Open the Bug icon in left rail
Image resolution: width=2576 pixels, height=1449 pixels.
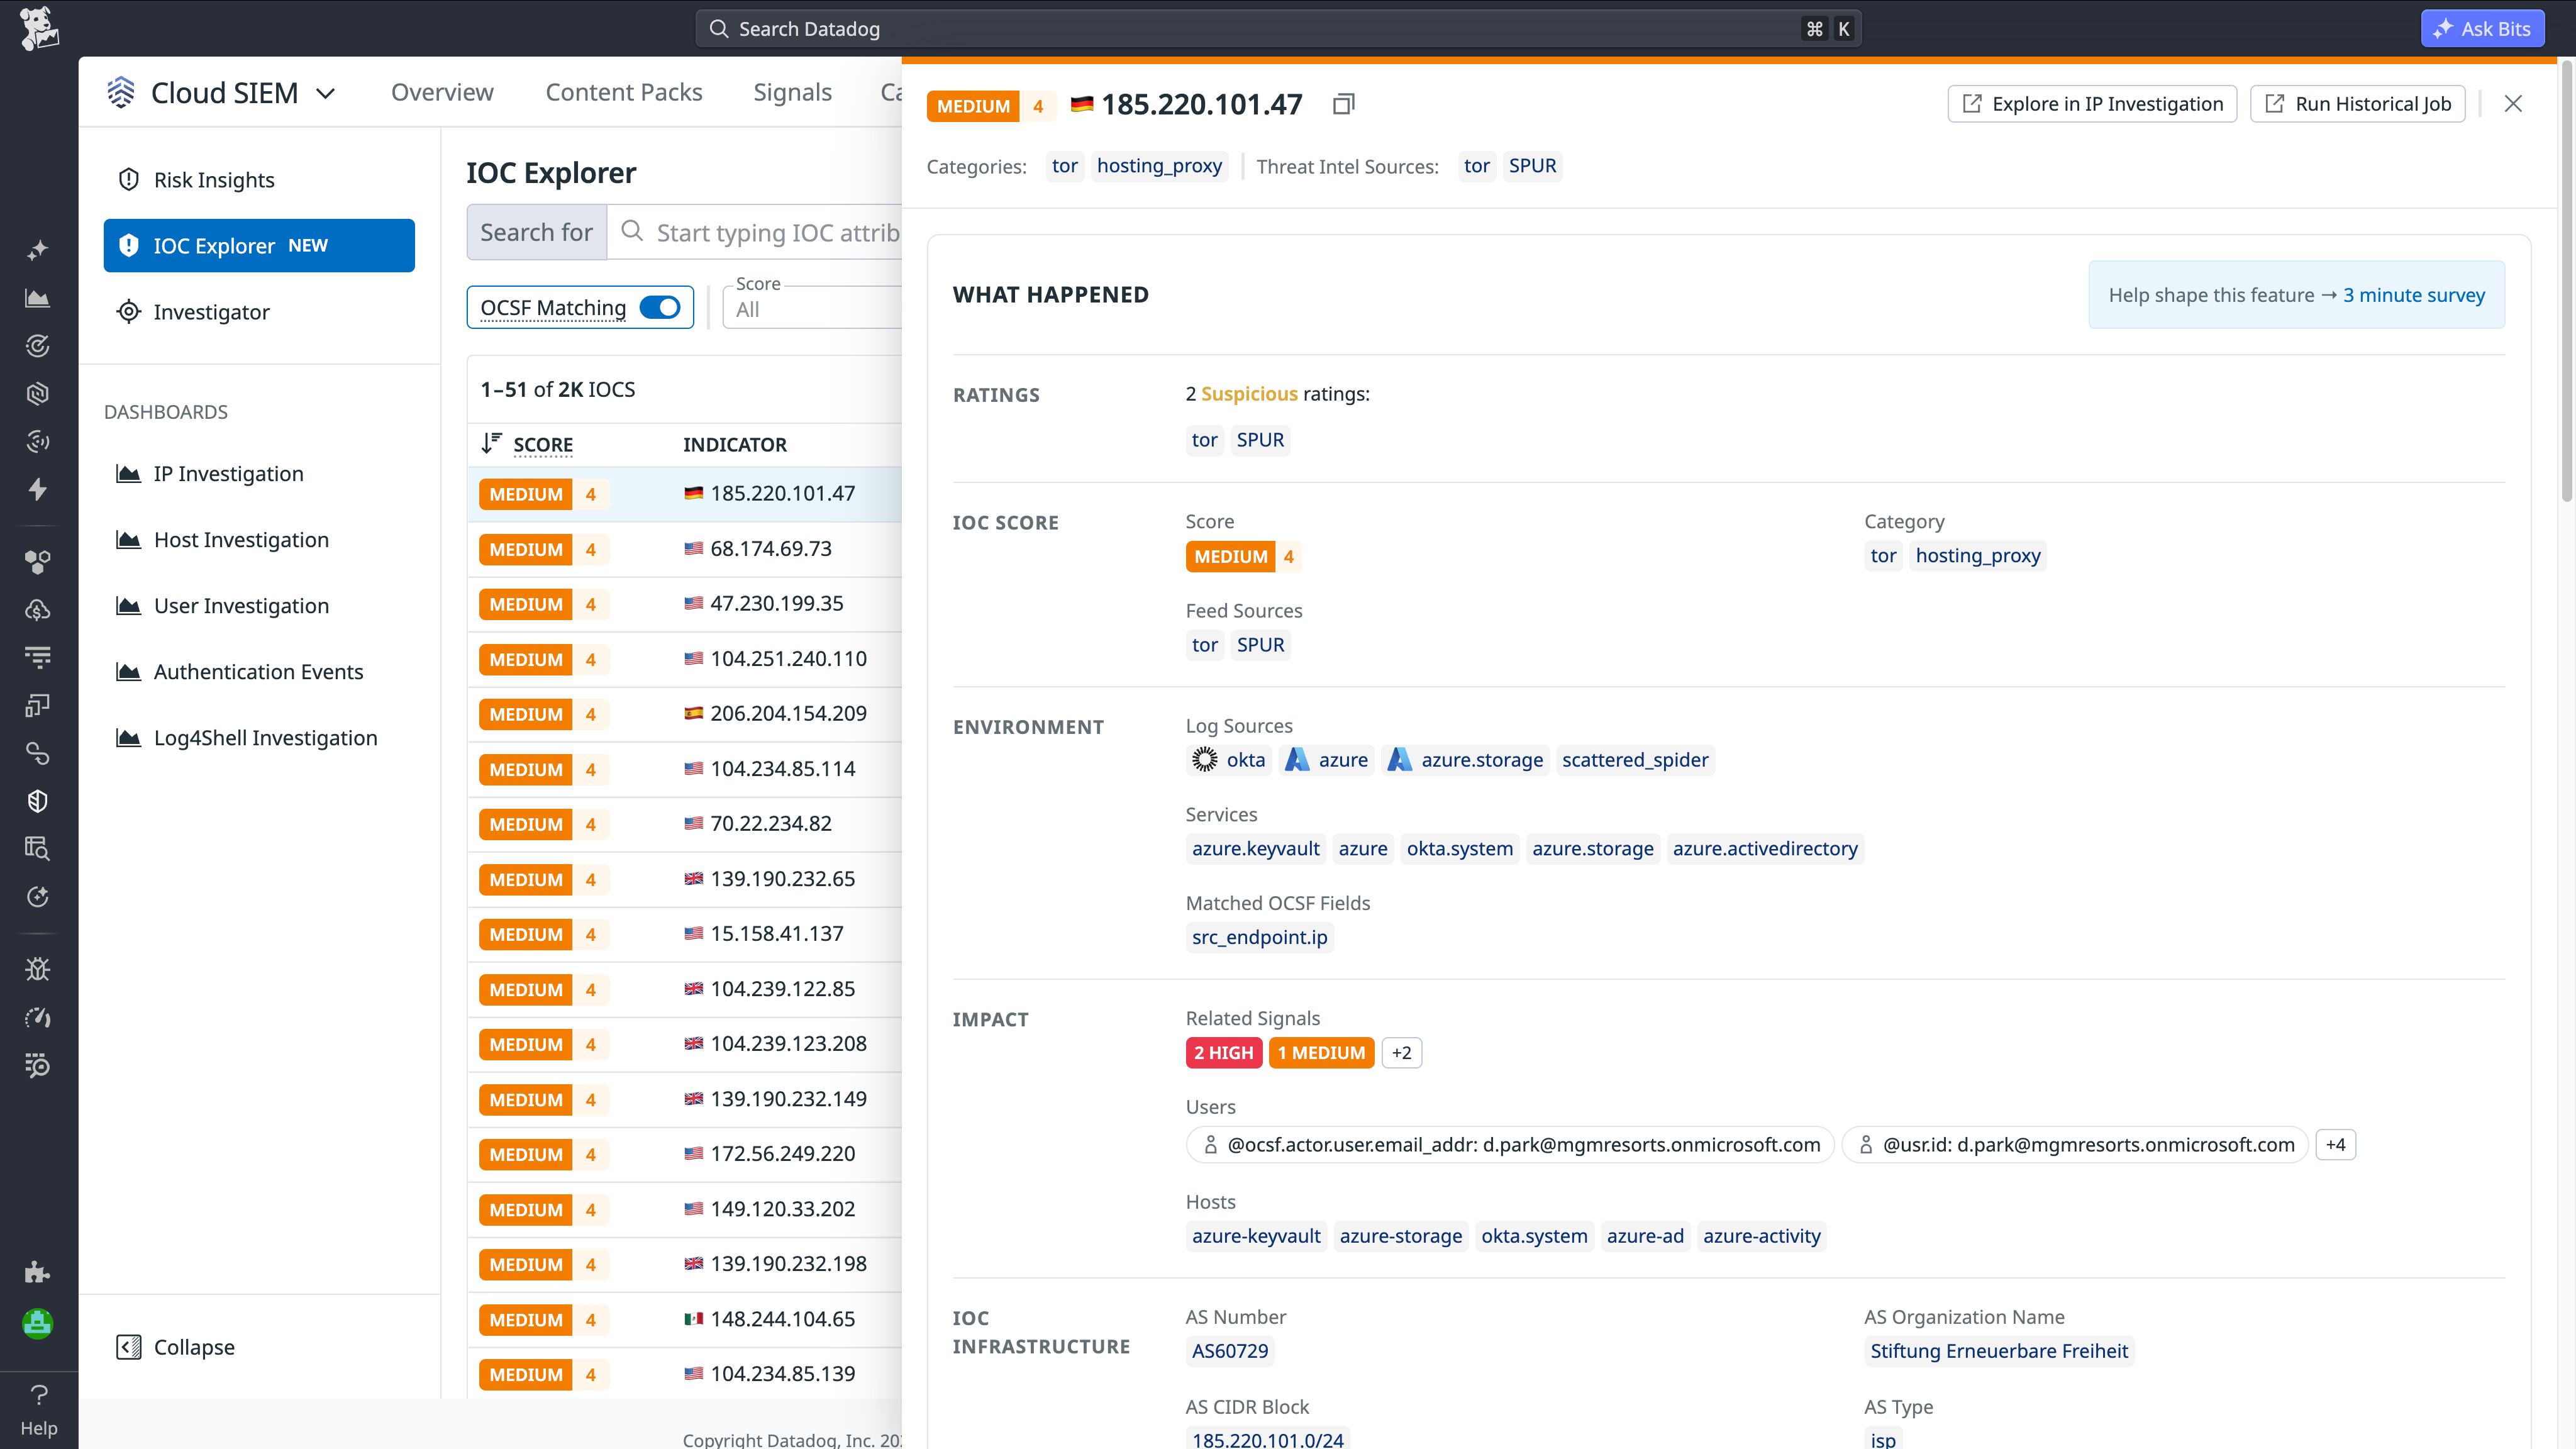38,968
